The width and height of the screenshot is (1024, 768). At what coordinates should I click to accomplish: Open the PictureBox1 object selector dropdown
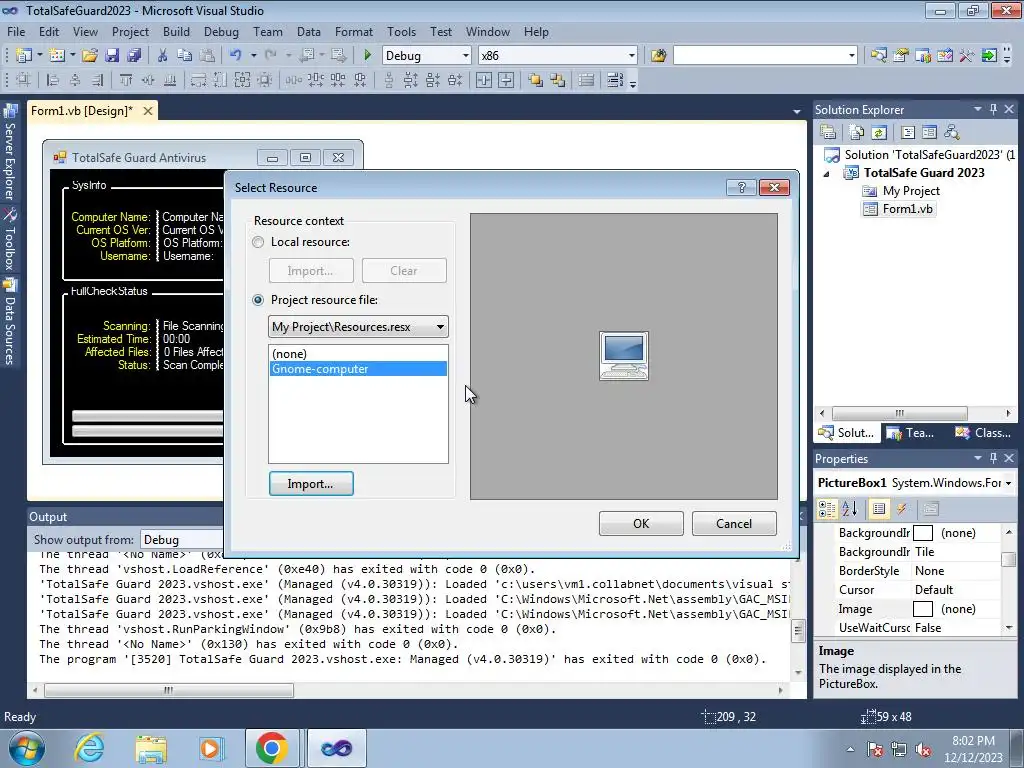click(1008, 483)
